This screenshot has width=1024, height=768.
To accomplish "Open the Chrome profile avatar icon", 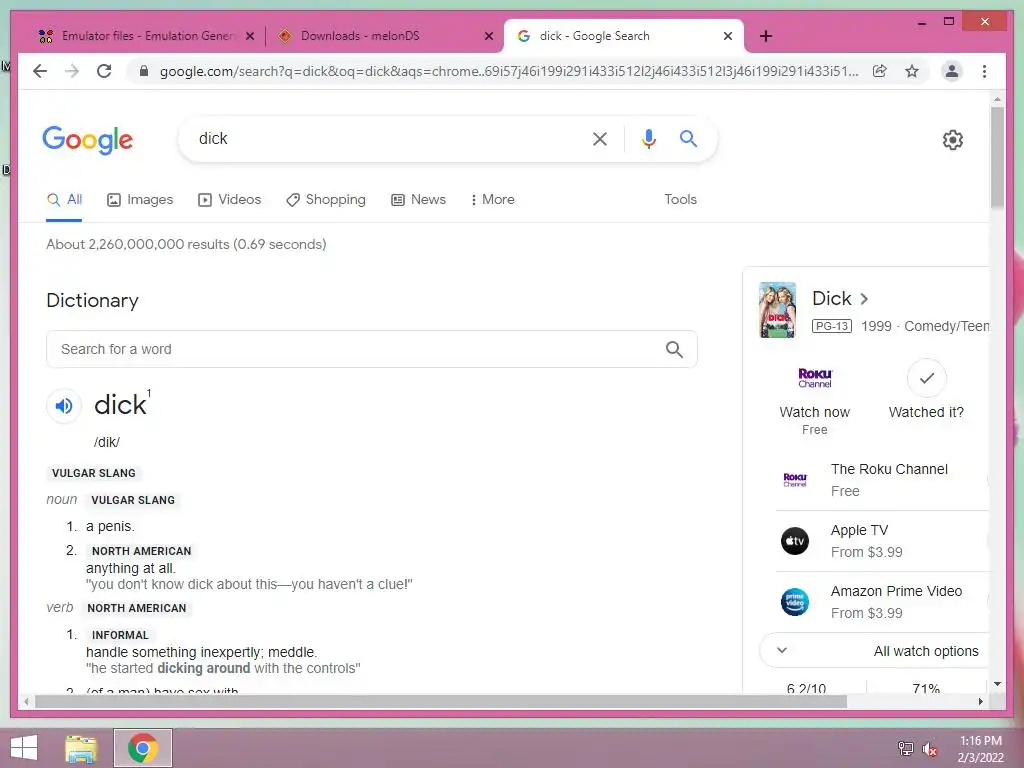I will pos(952,71).
